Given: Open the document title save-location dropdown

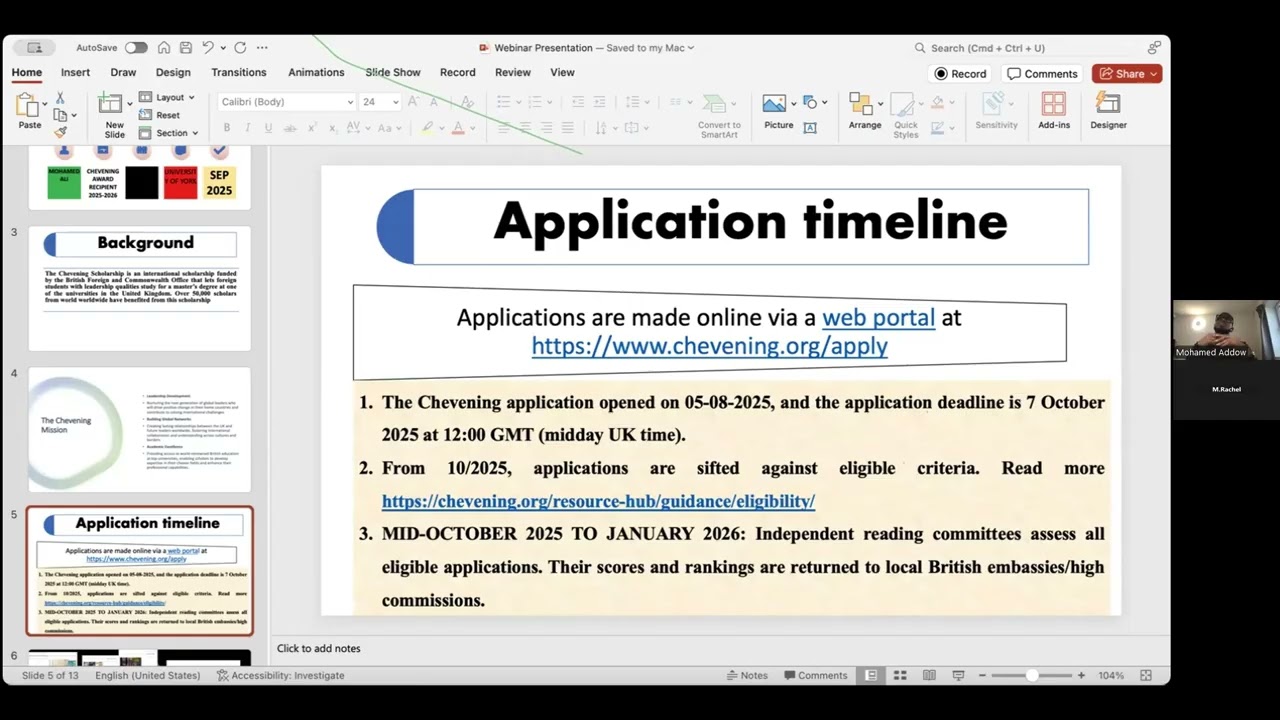Looking at the screenshot, I should [690, 48].
